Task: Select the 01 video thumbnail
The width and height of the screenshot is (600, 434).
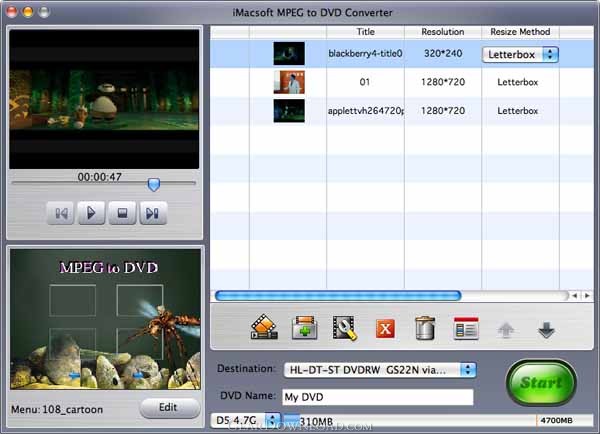Action: (x=289, y=82)
